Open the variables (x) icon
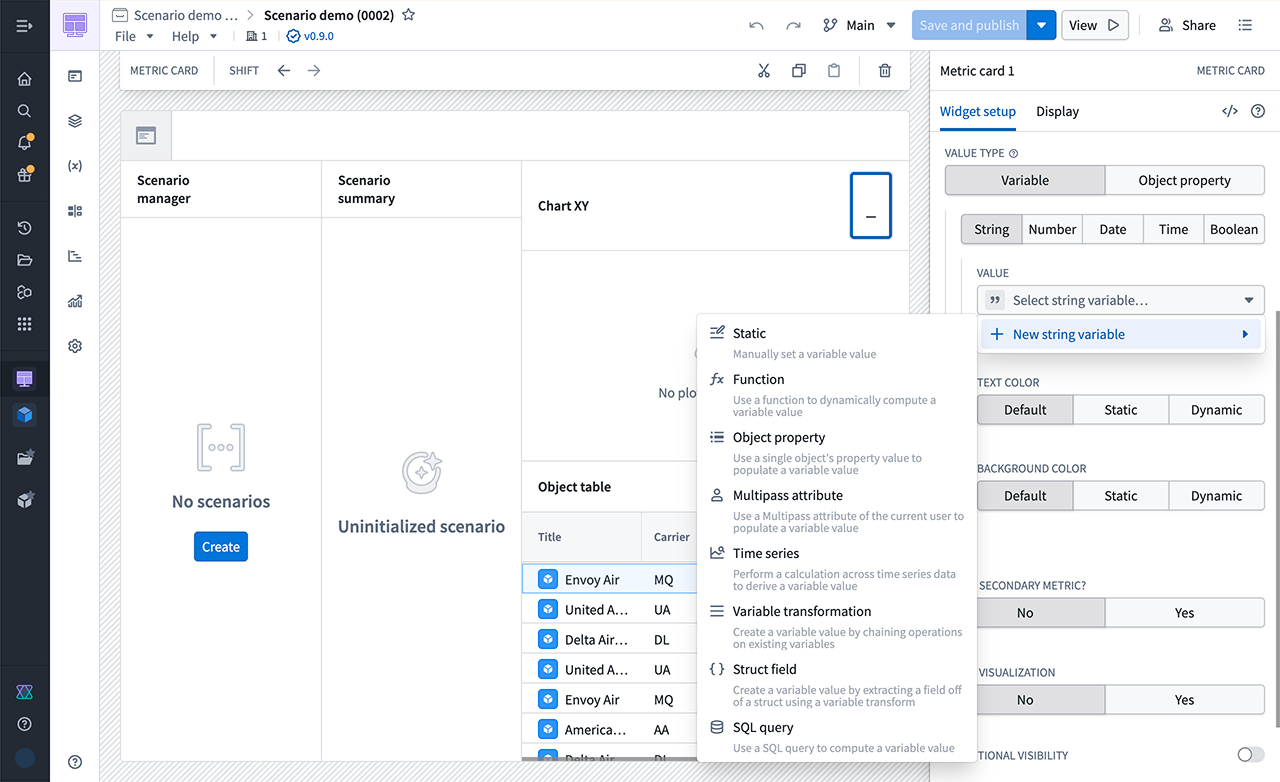This screenshot has width=1280, height=782. pos(75,166)
